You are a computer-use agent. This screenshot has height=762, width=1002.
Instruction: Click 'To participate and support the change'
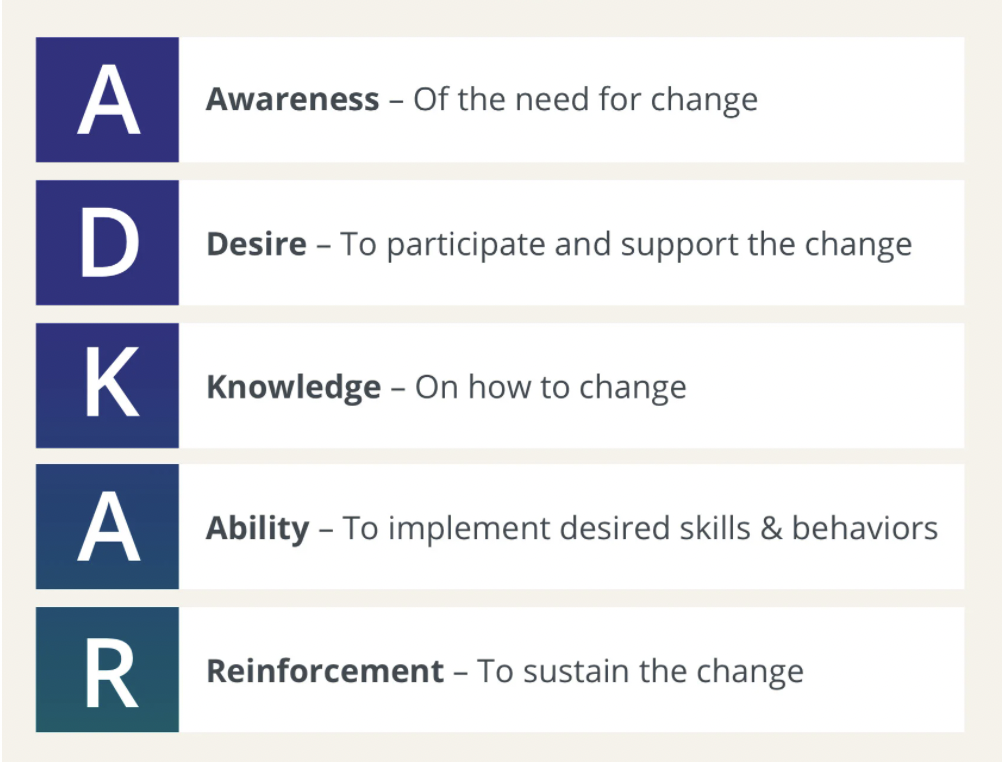626,245
